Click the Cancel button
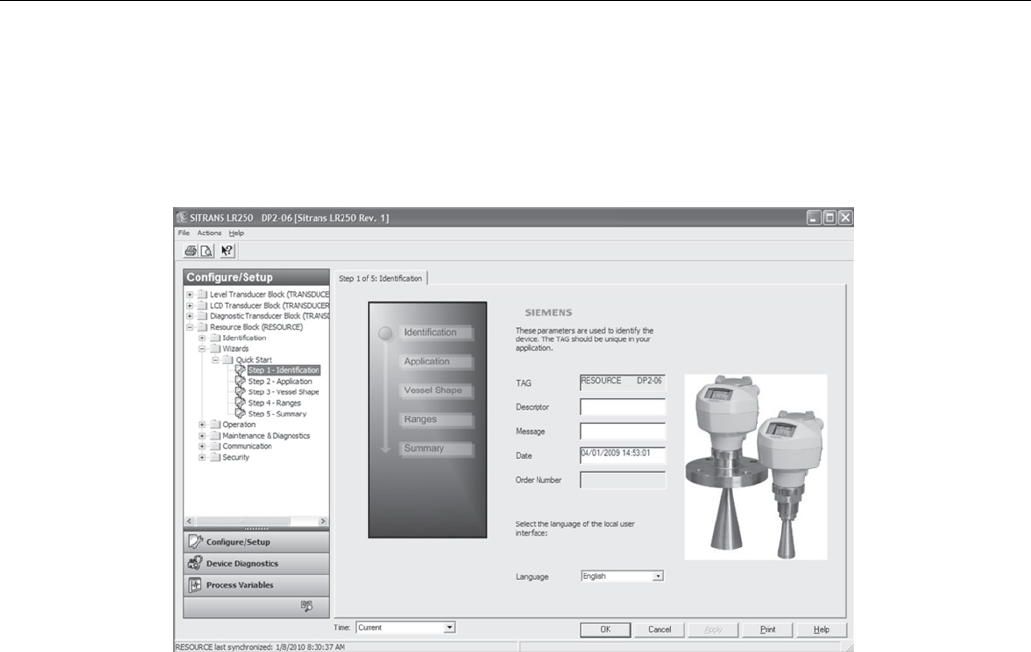Screen dimensions: 1031x652 [659, 630]
